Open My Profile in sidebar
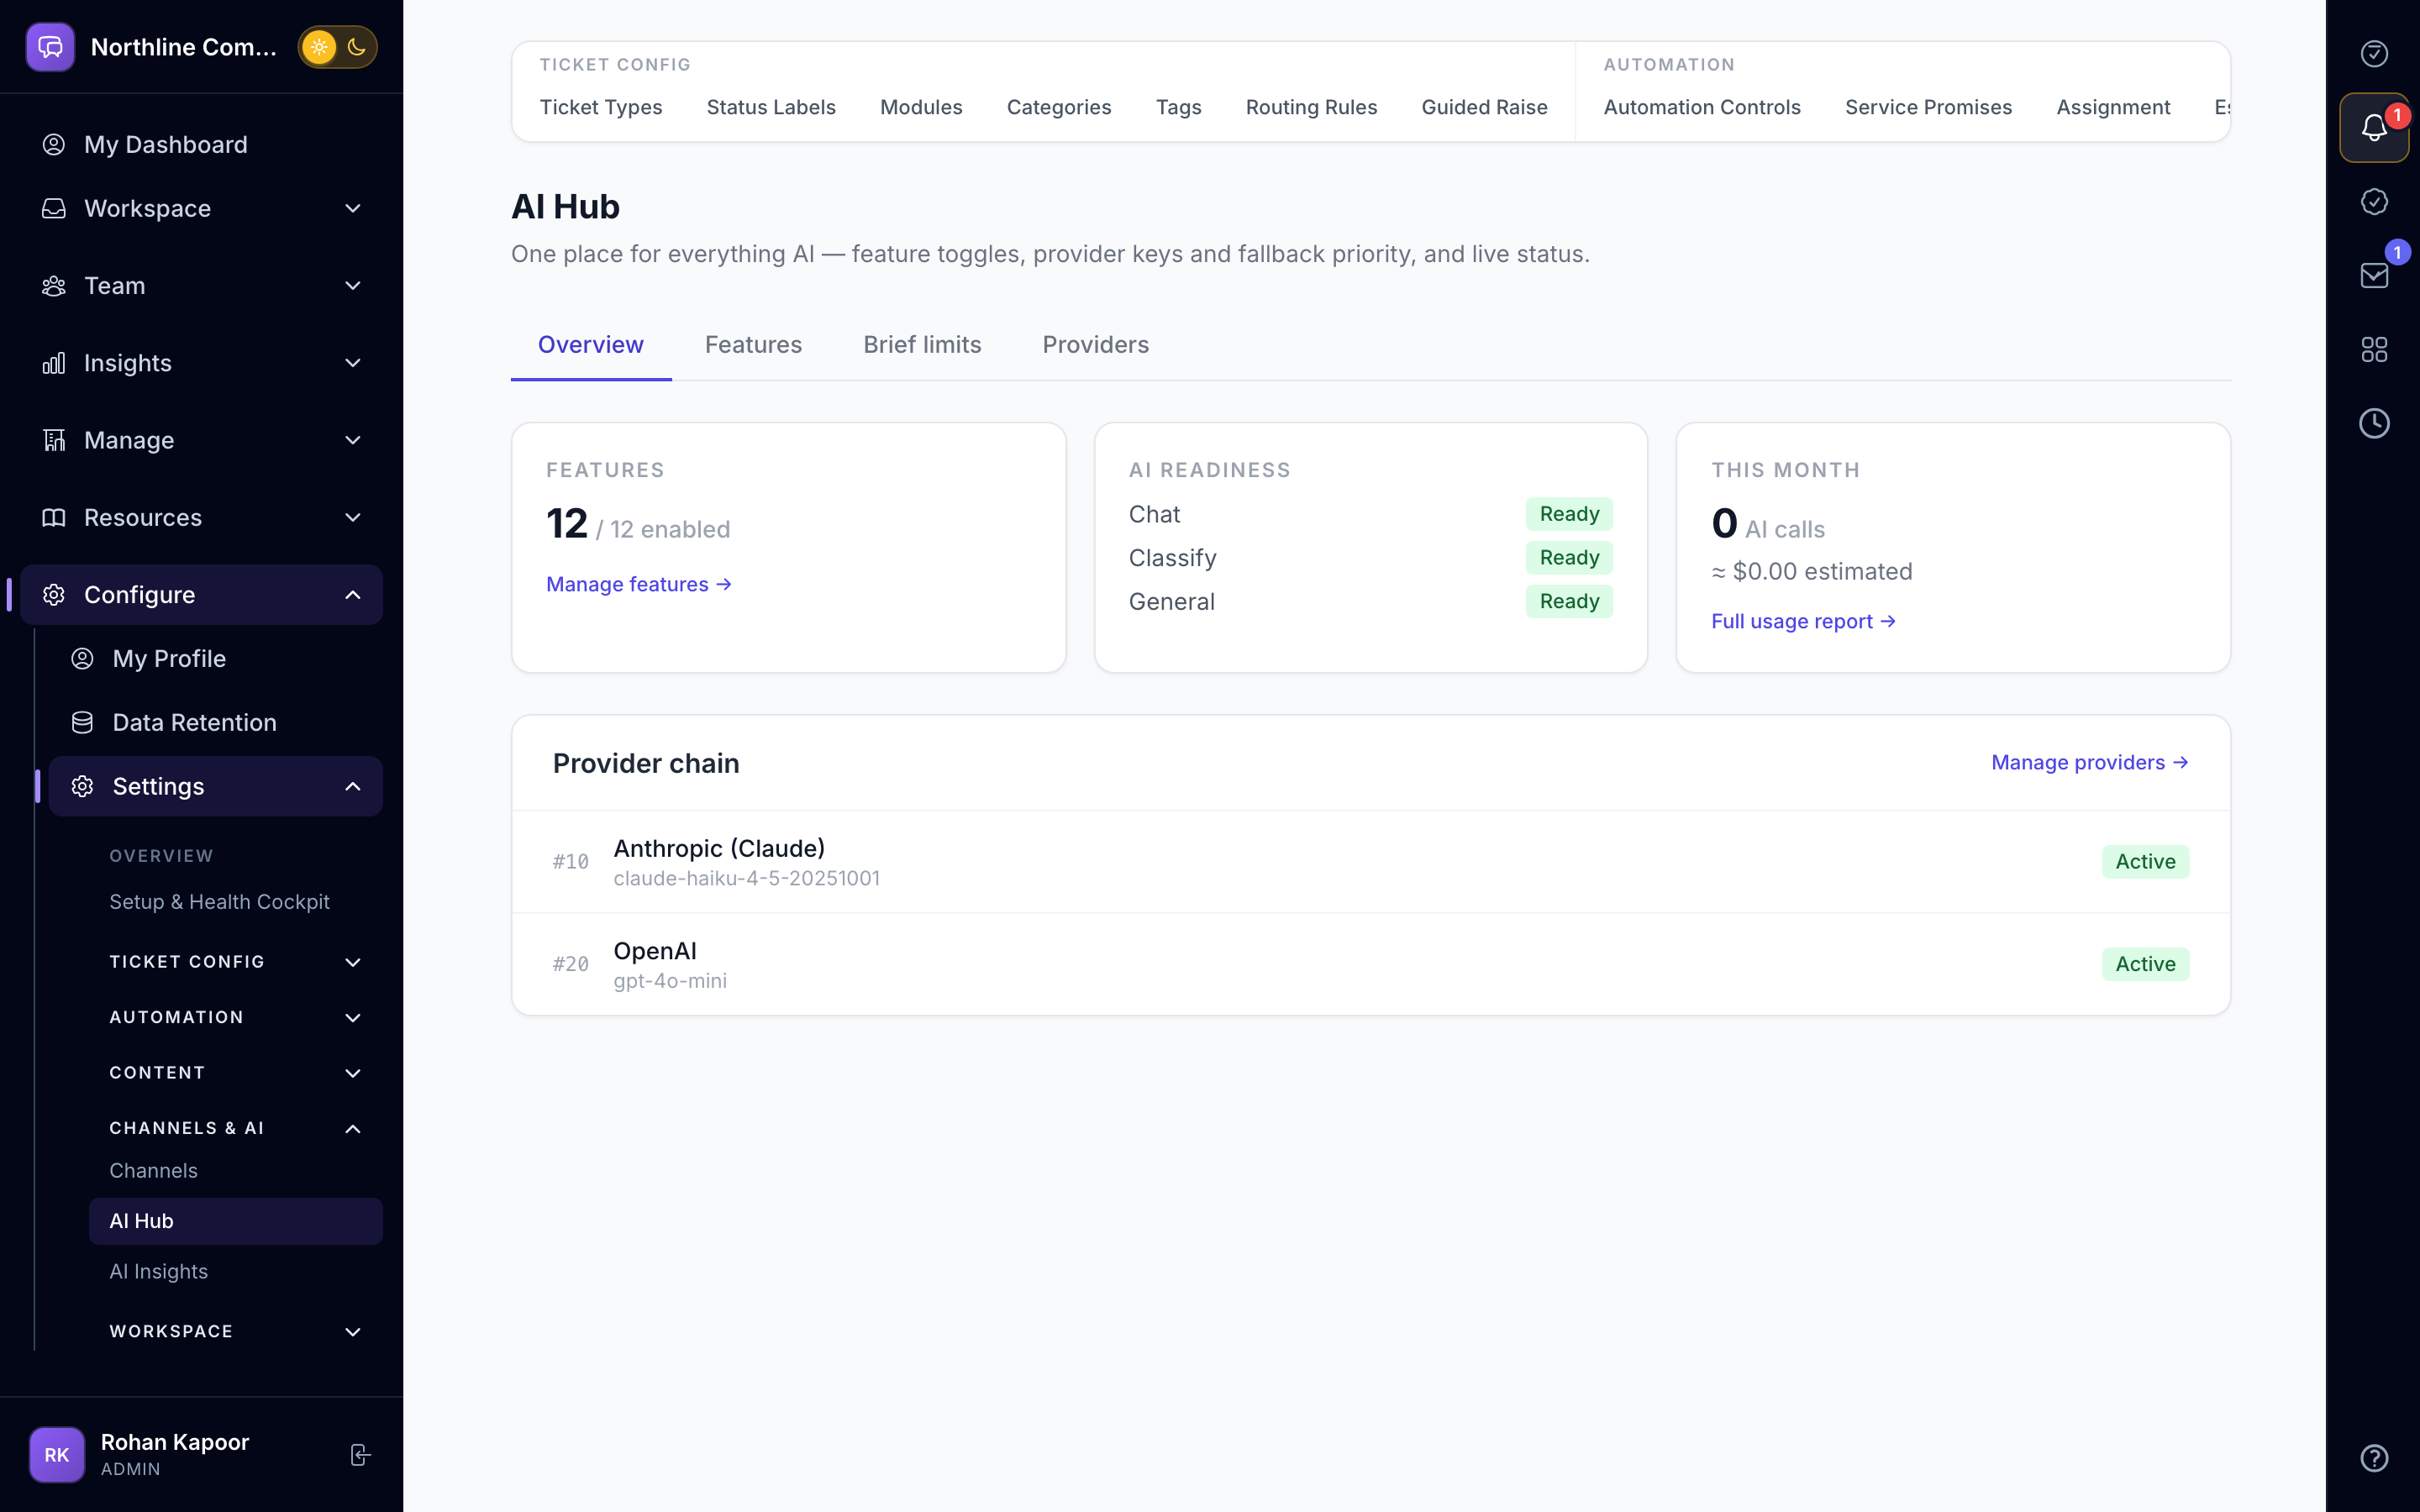The width and height of the screenshot is (2420, 1512). click(x=215, y=658)
